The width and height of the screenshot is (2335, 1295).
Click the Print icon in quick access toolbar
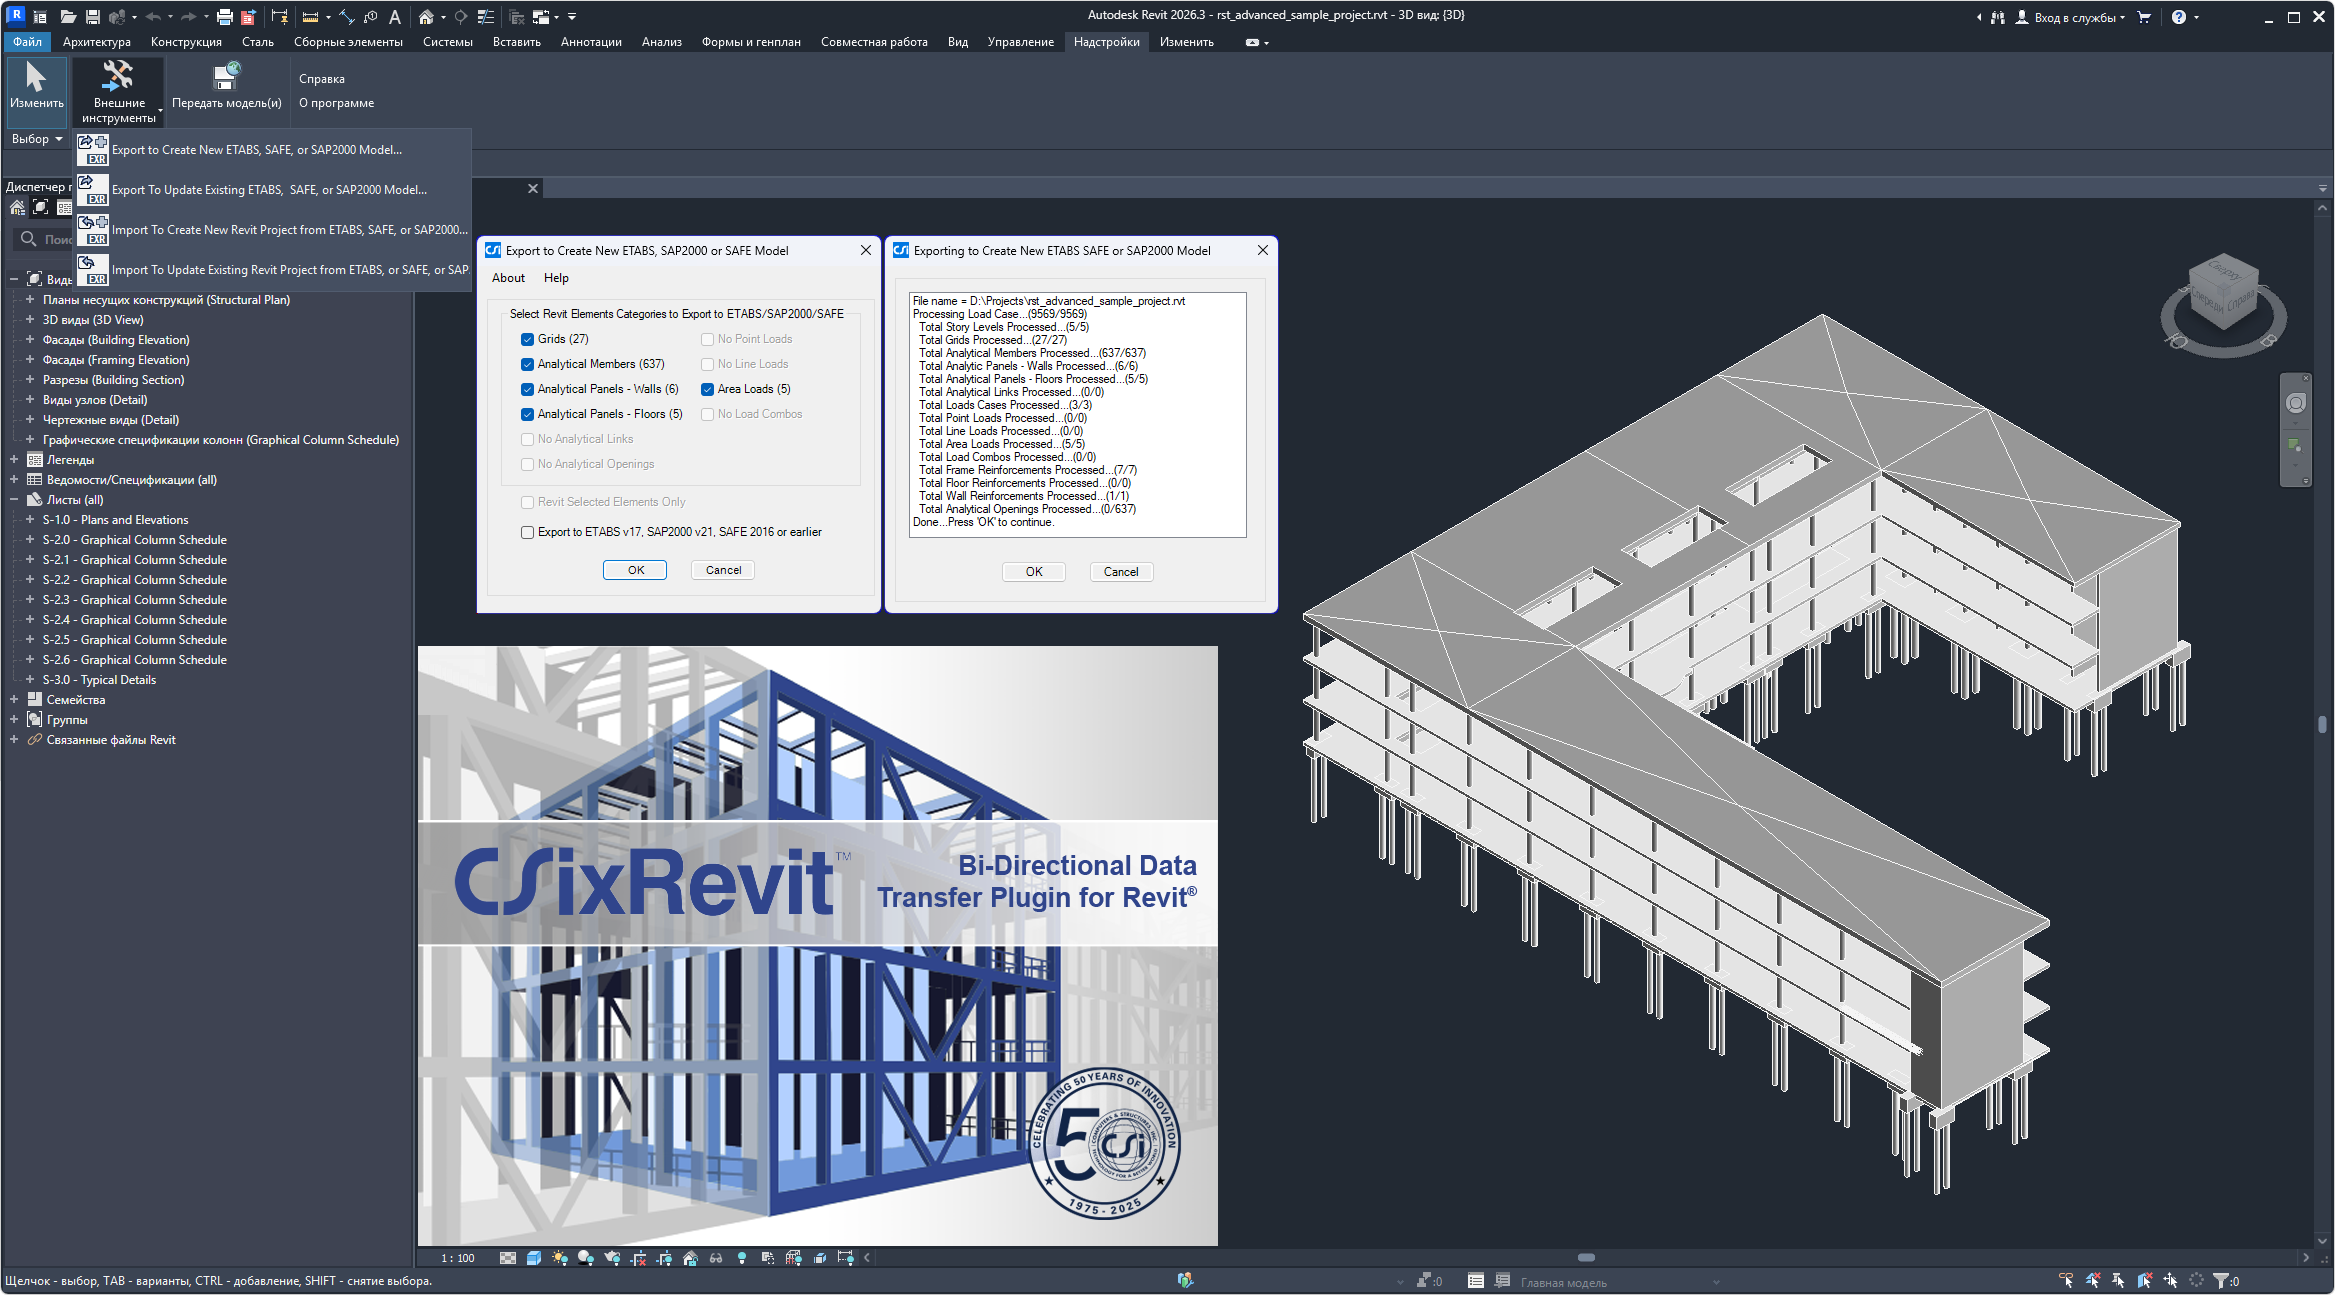[x=225, y=17]
